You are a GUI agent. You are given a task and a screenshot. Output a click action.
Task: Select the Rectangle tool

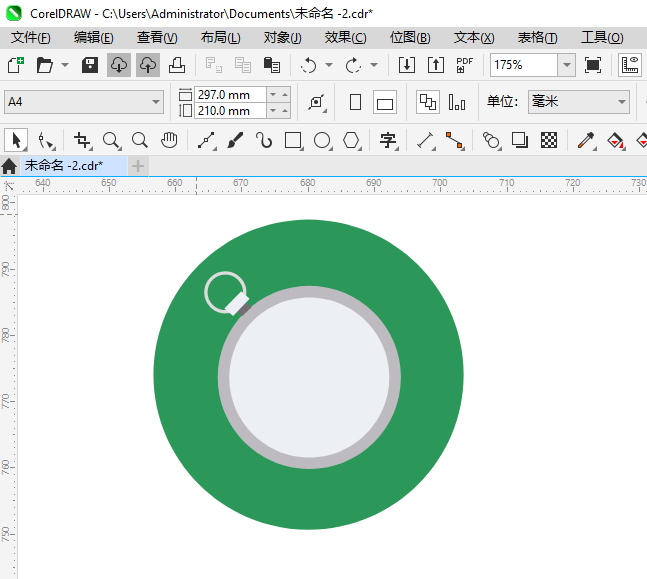[x=293, y=140]
